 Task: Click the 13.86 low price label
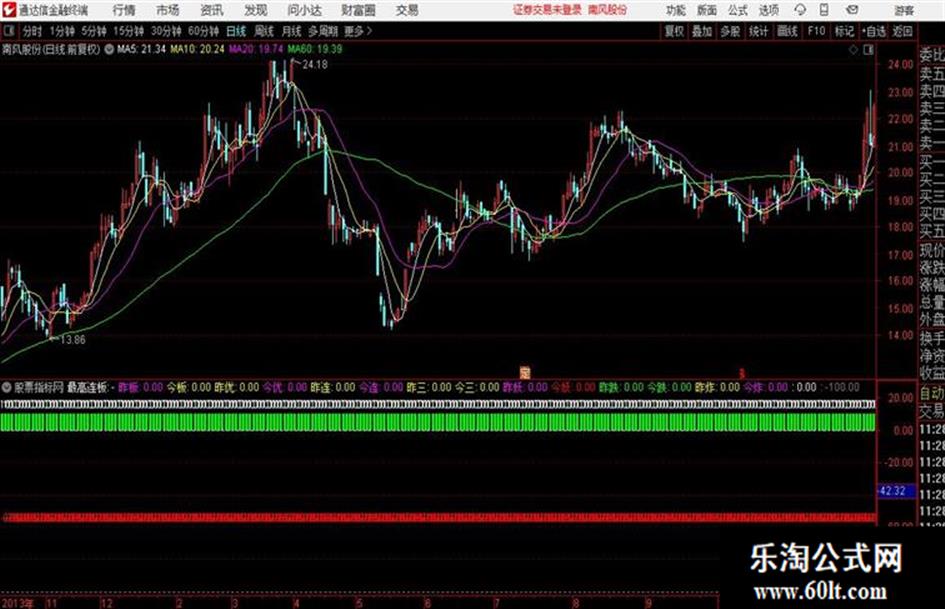pyautogui.click(x=72, y=339)
